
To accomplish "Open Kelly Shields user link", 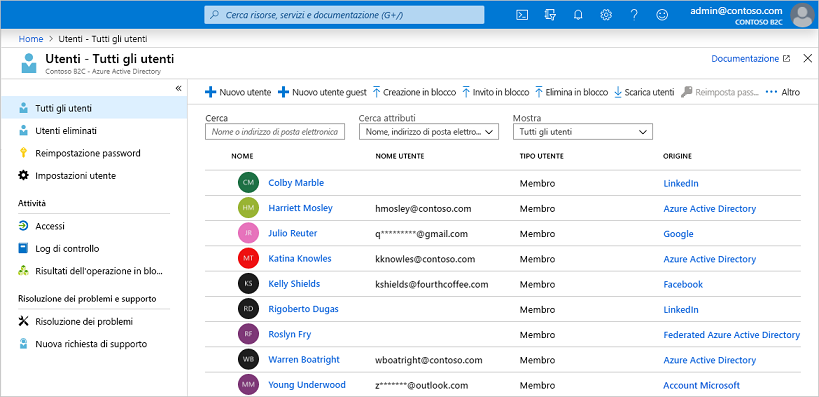I will point(294,284).
